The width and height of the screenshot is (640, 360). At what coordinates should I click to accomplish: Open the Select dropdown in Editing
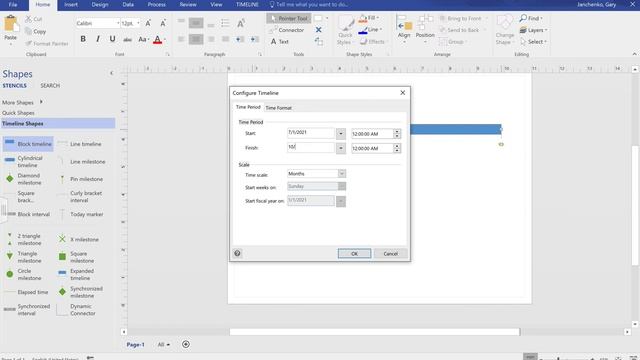[533, 42]
